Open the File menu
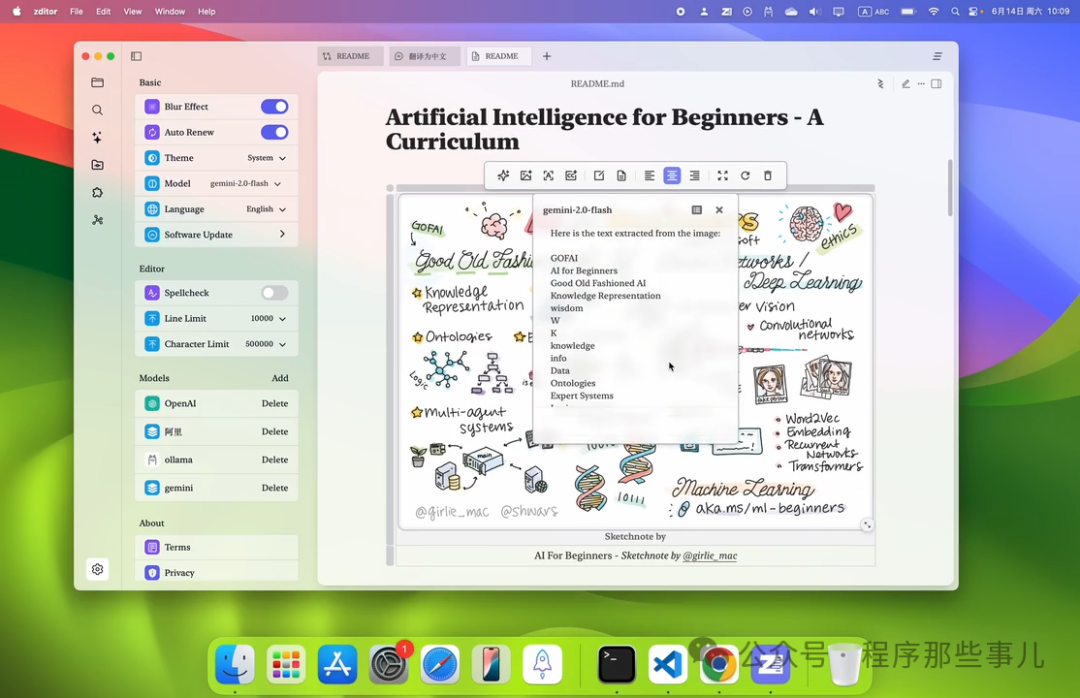This screenshot has width=1080, height=698. [76, 11]
